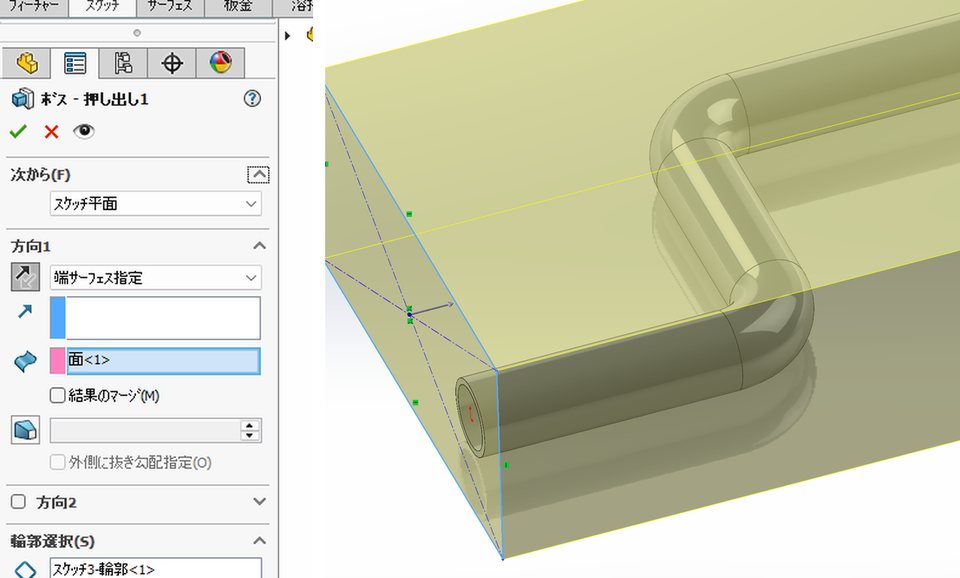
Task: Open the DimXpertManager crosshair tab
Action: [172, 62]
